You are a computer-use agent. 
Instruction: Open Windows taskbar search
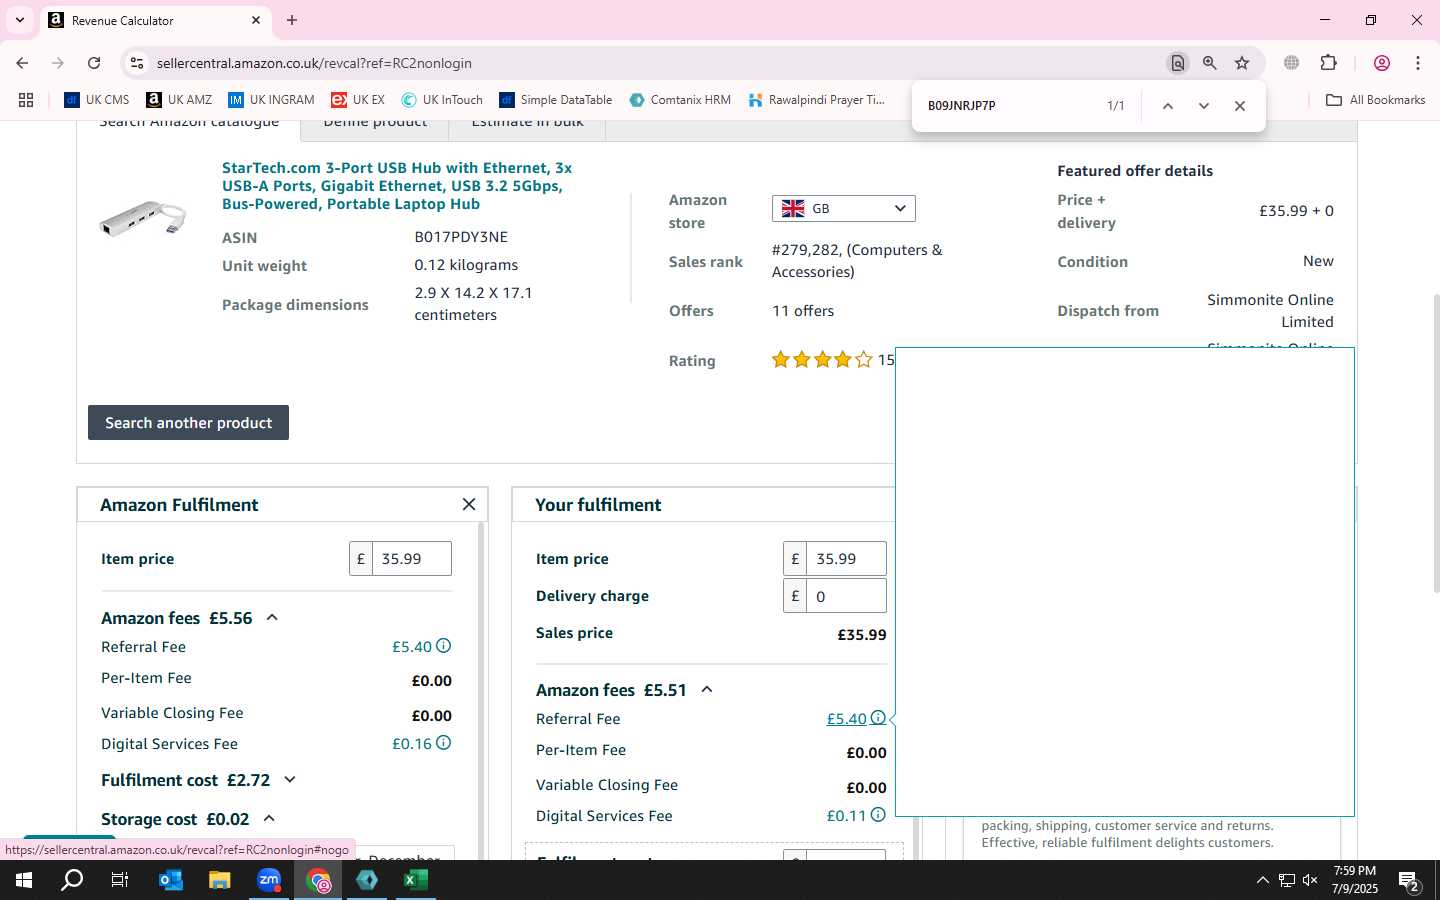coord(72,880)
